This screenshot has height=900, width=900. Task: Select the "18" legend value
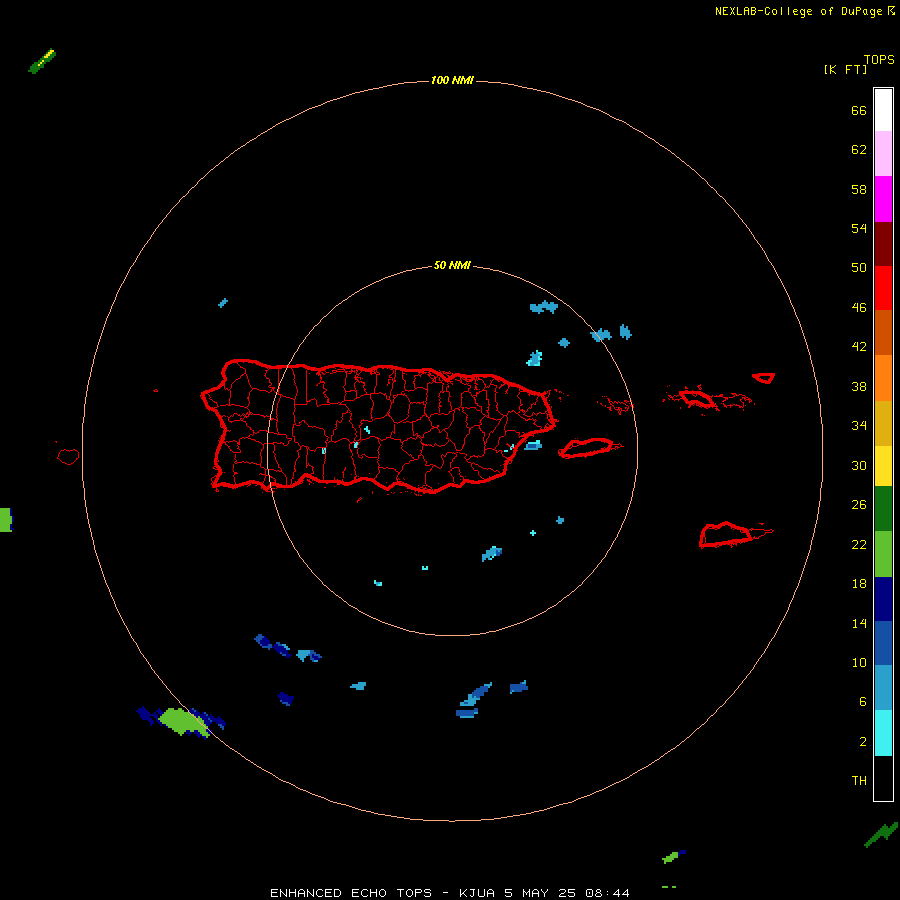pos(859,584)
